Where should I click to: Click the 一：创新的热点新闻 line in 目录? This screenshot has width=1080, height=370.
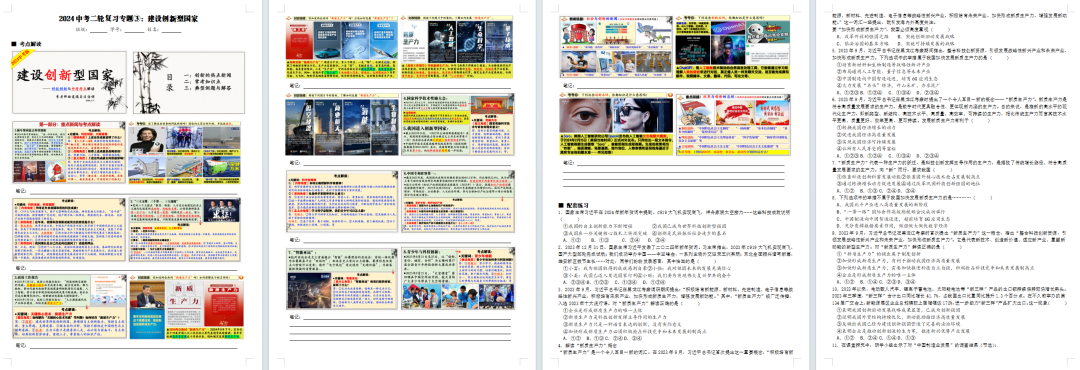point(209,74)
